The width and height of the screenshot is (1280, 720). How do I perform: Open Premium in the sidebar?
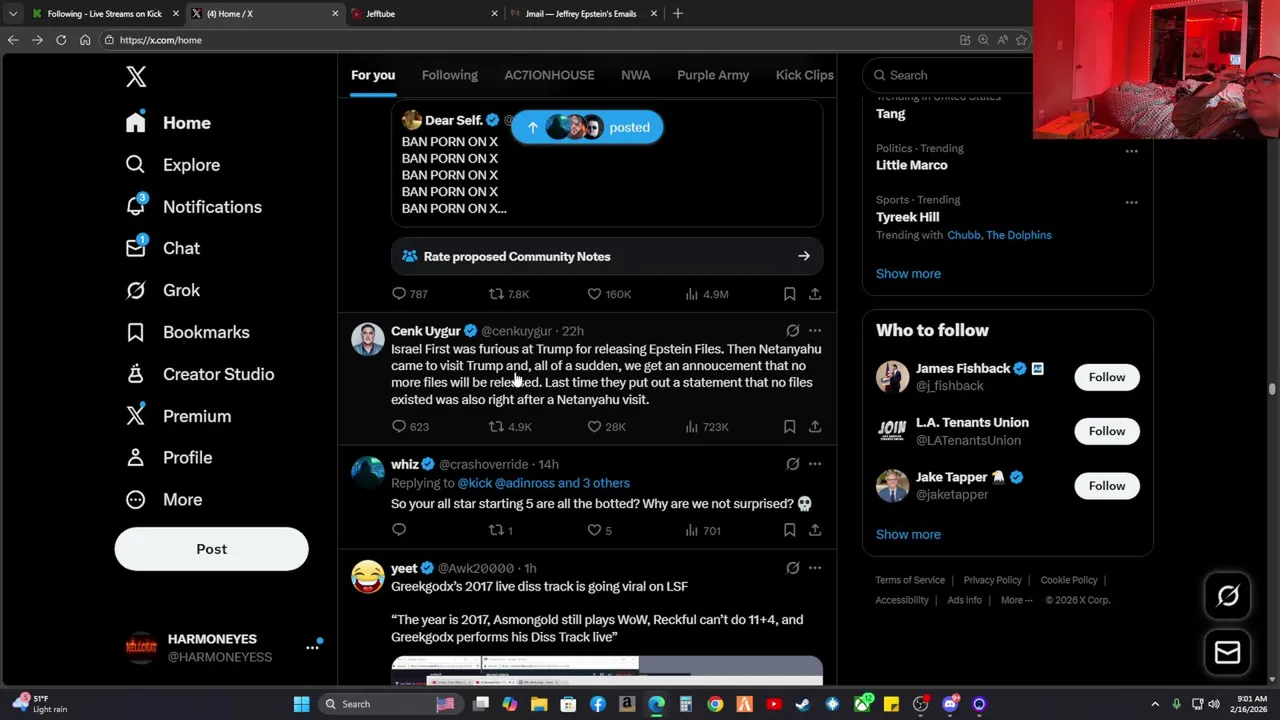(x=178, y=416)
